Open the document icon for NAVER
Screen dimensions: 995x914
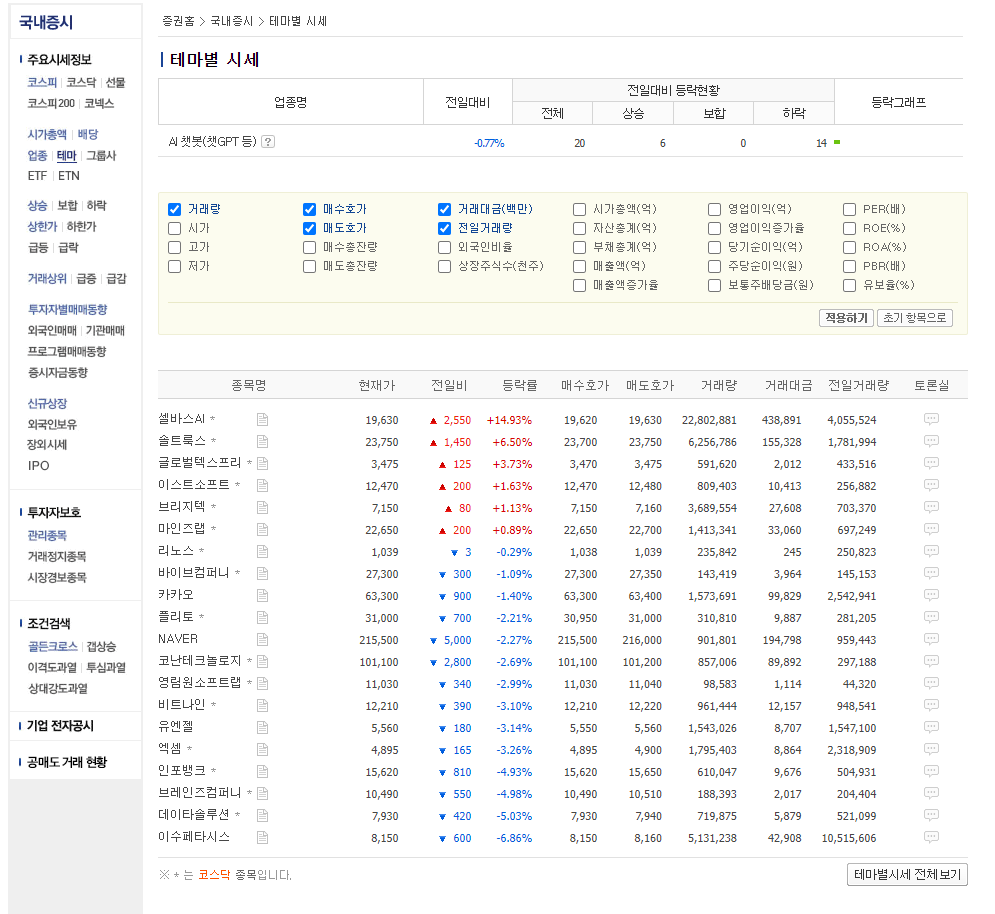click(x=263, y=639)
